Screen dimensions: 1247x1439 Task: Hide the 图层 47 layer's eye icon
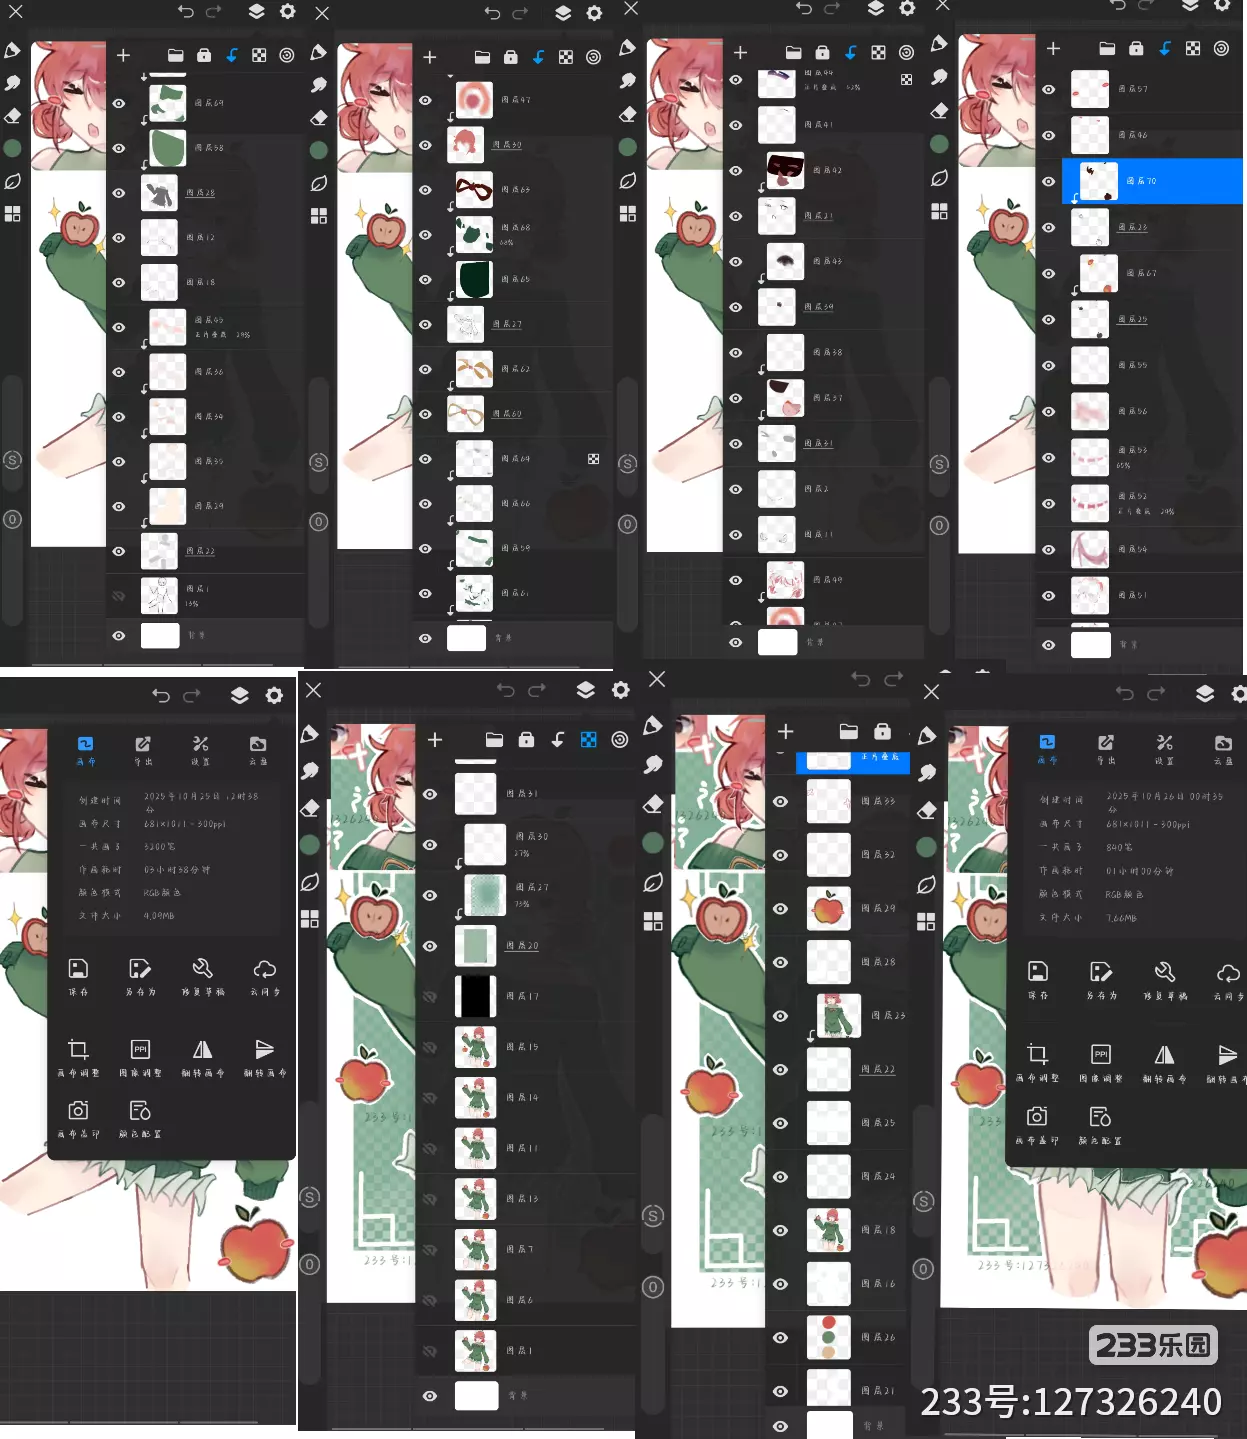(425, 100)
